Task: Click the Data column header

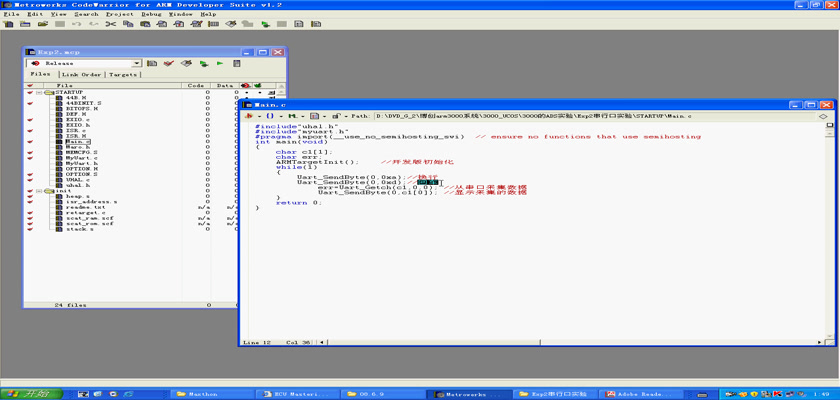Action: (x=224, y=86)
